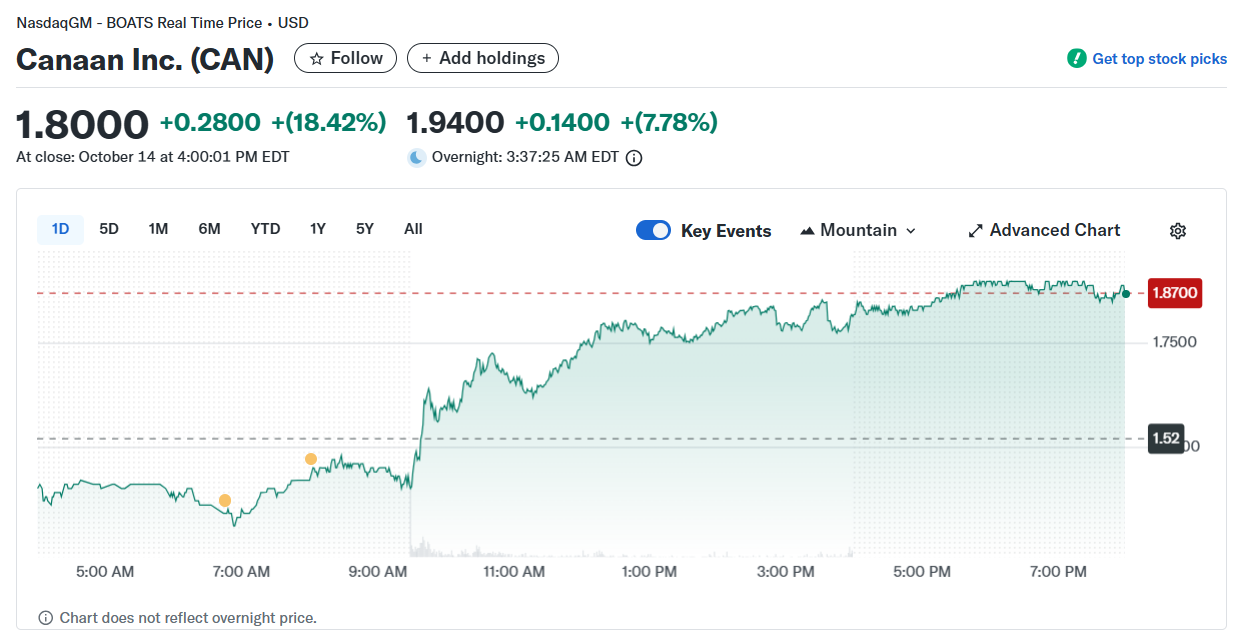Open the Get top stock picks link
1244x633 pixels.
tap(1159, 59)
